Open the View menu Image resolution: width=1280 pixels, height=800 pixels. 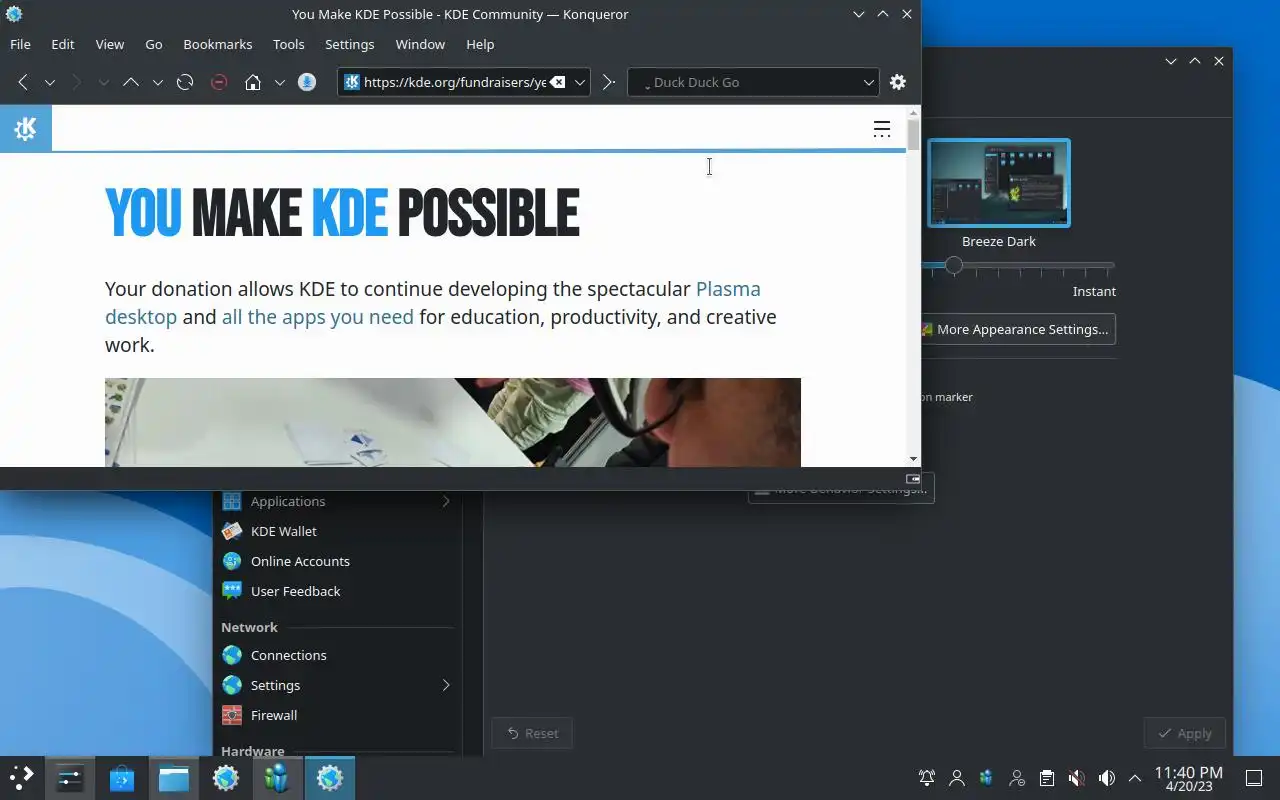110,44
